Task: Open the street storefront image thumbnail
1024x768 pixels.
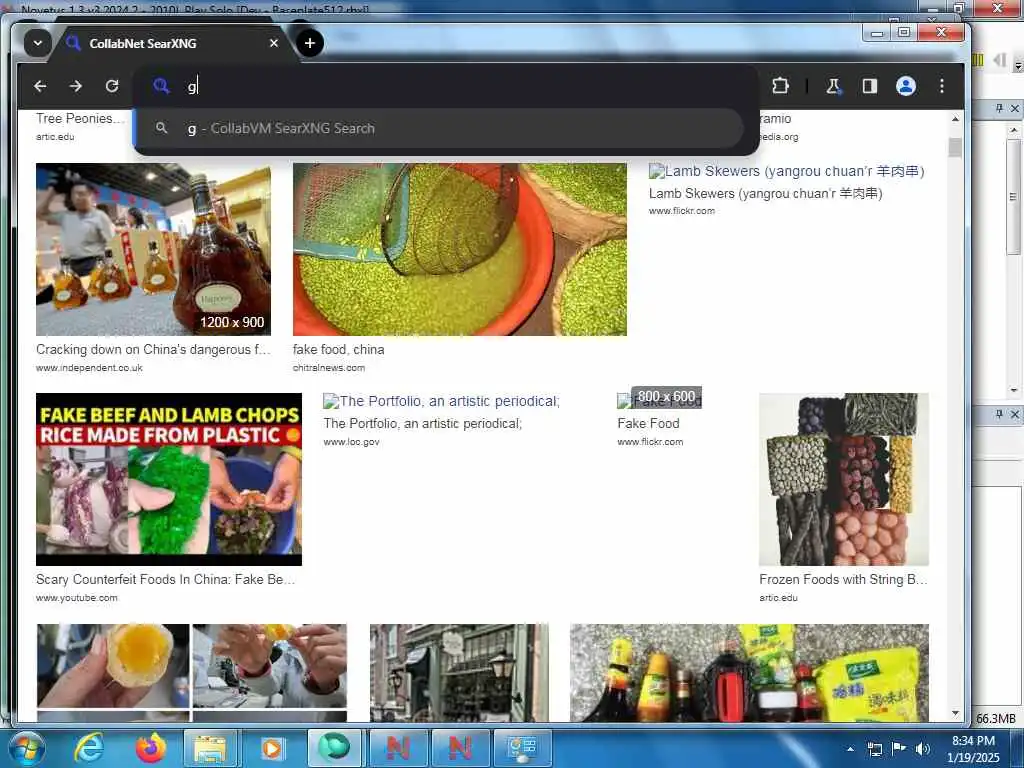Action: [460, 673]
